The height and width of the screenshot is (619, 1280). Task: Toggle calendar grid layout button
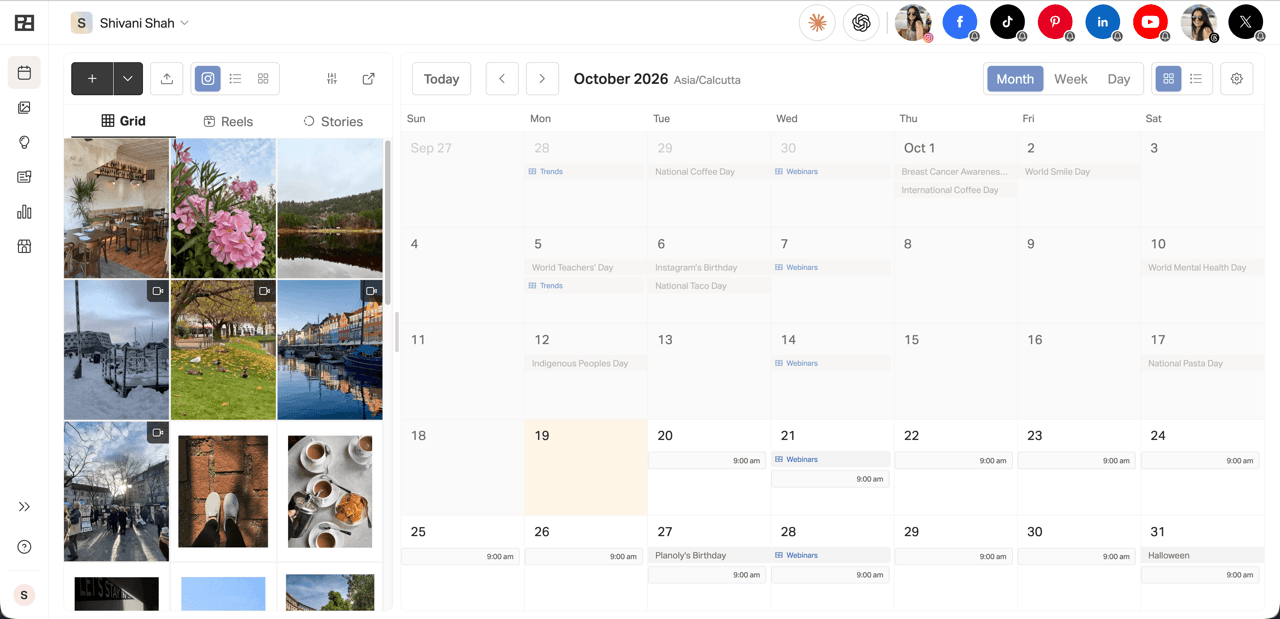[1168, 79]
